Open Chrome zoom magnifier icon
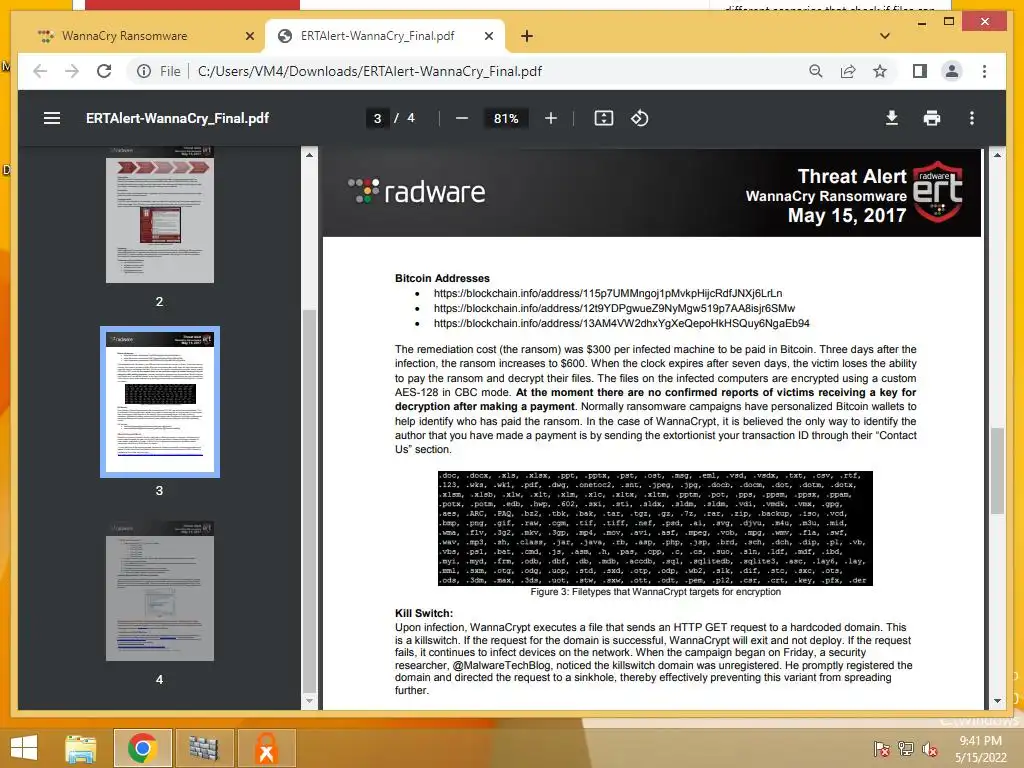This screenshot has width=1024, height=768. coord(816,71)
